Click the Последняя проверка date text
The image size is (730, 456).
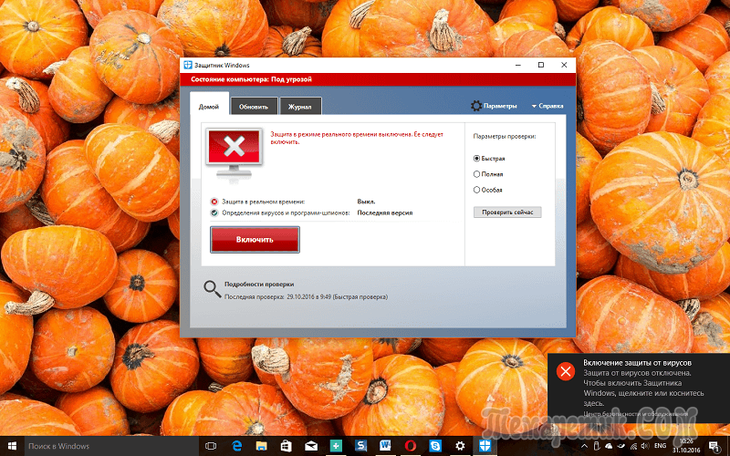[306, 297]
